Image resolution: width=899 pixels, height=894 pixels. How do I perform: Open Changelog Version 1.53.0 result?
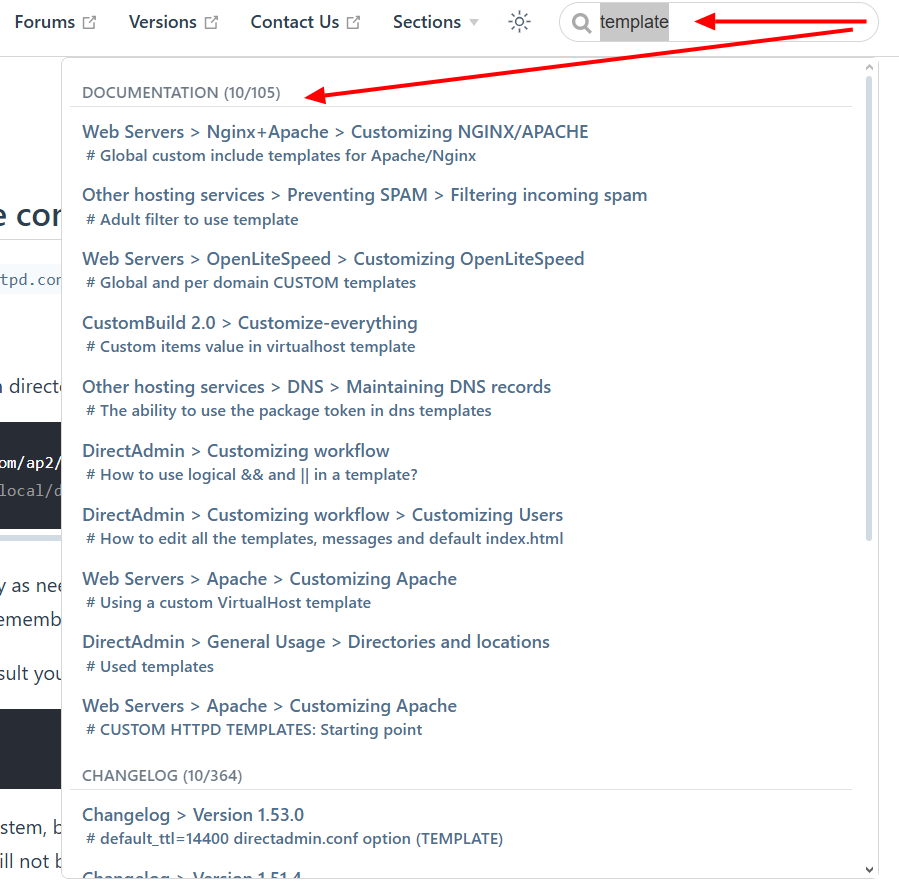[x=193, y=815]
